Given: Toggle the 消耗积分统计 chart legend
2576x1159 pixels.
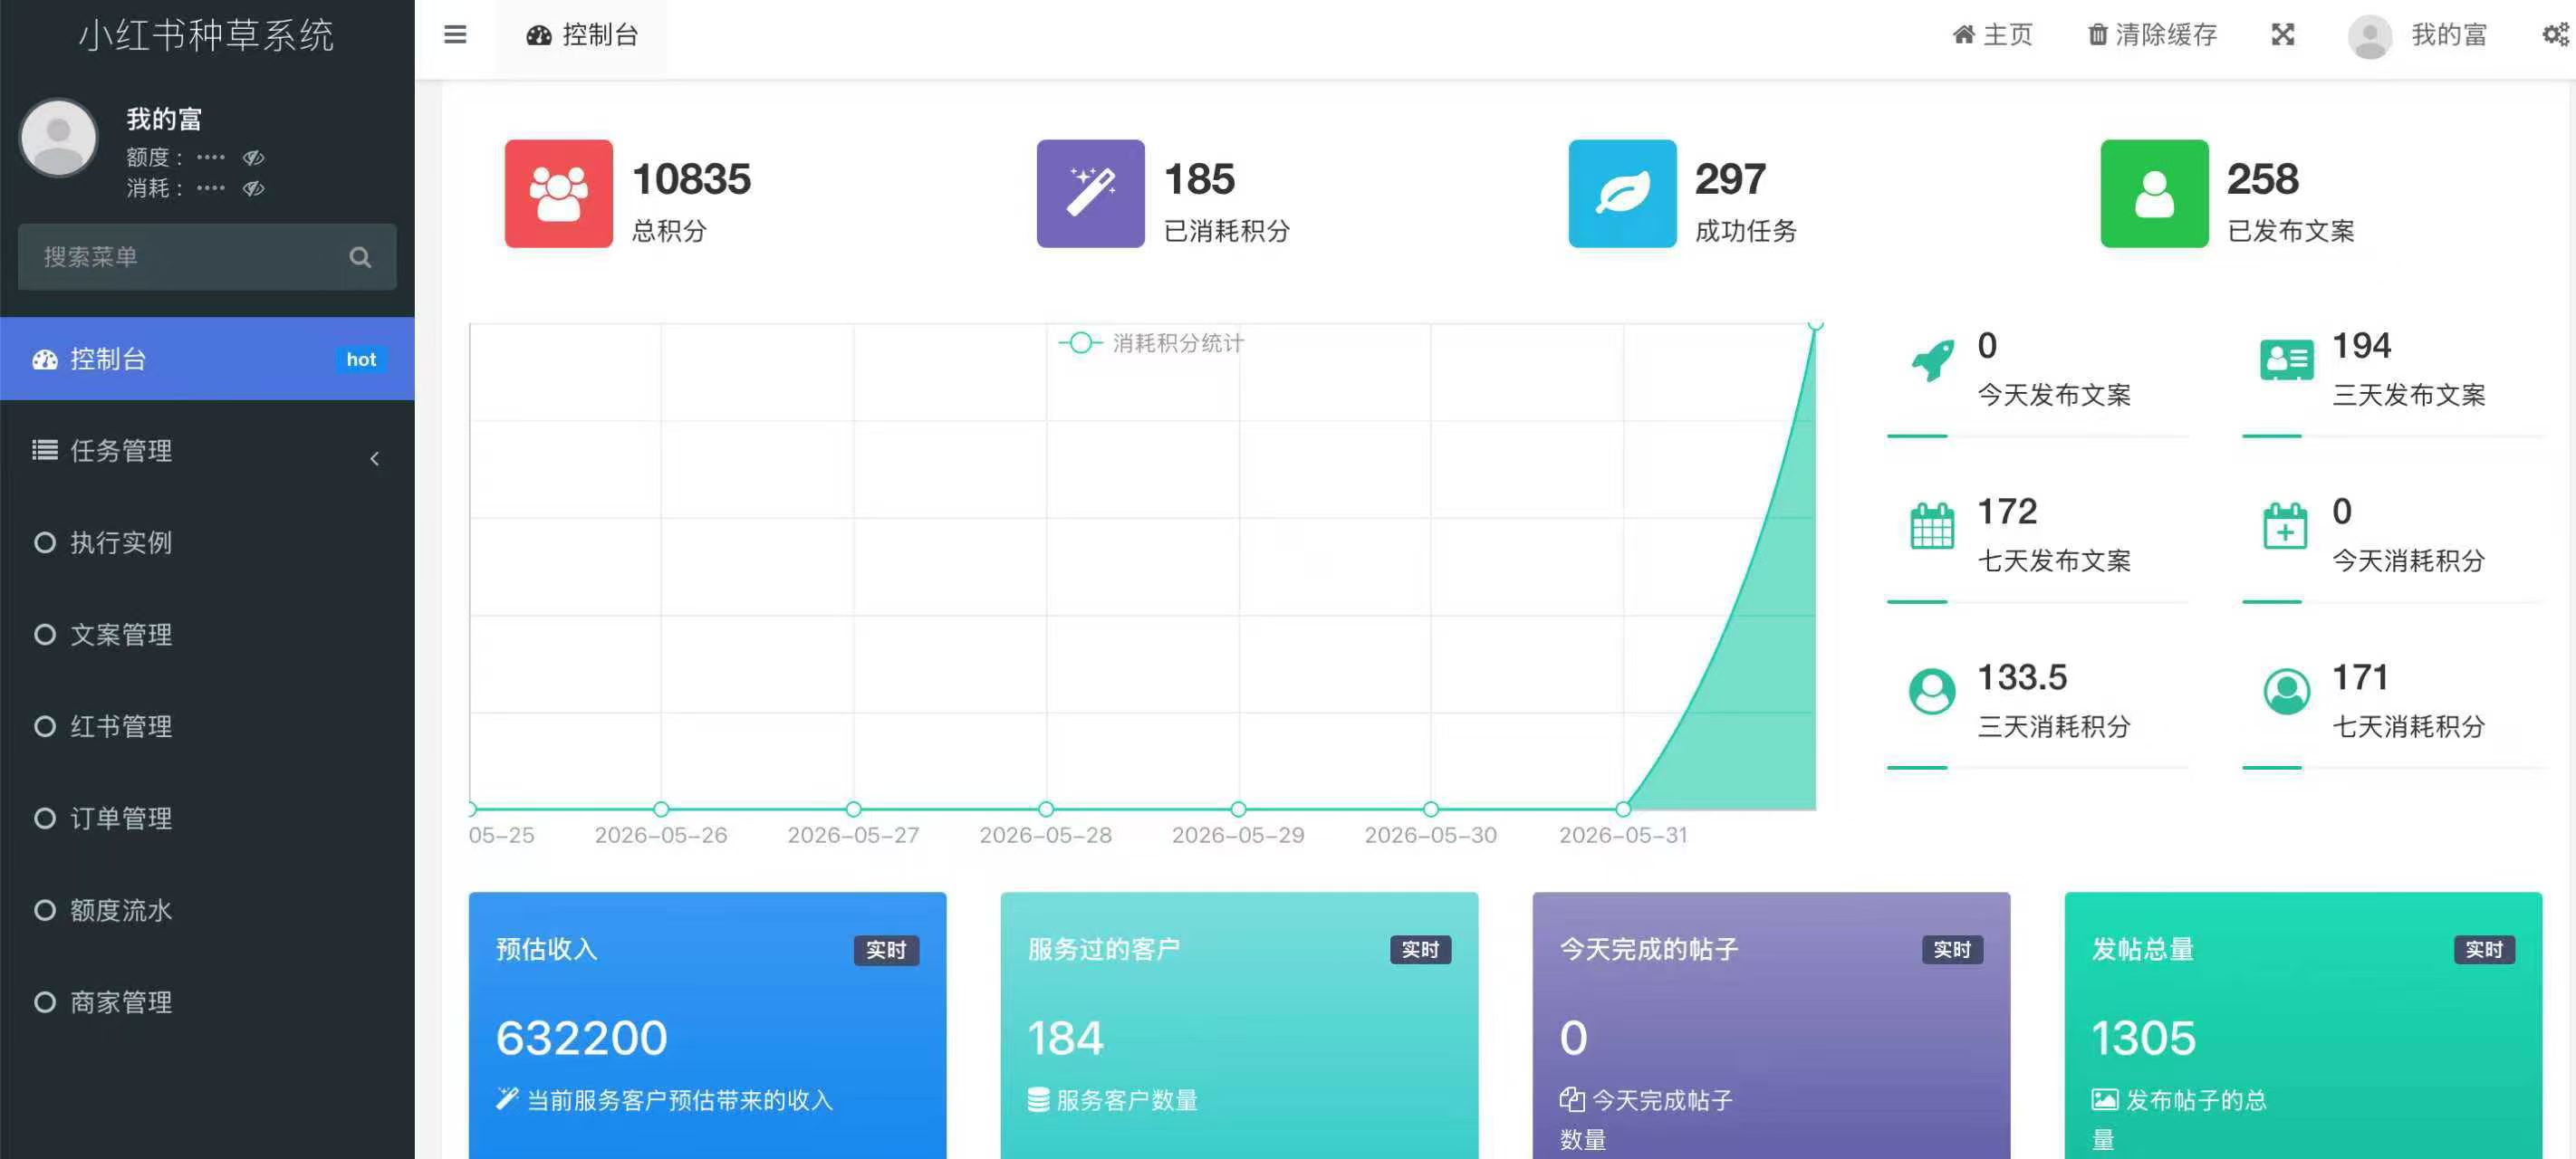Looking at the screenshot, I should 1151,343.
